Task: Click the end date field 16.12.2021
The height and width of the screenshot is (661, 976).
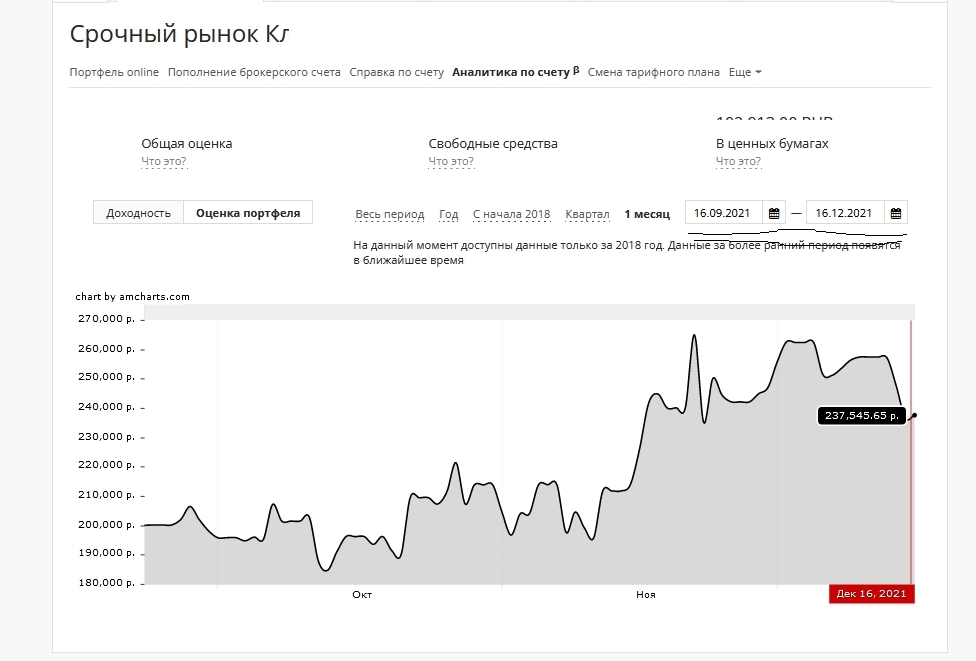Action: [x=845, y=213]
